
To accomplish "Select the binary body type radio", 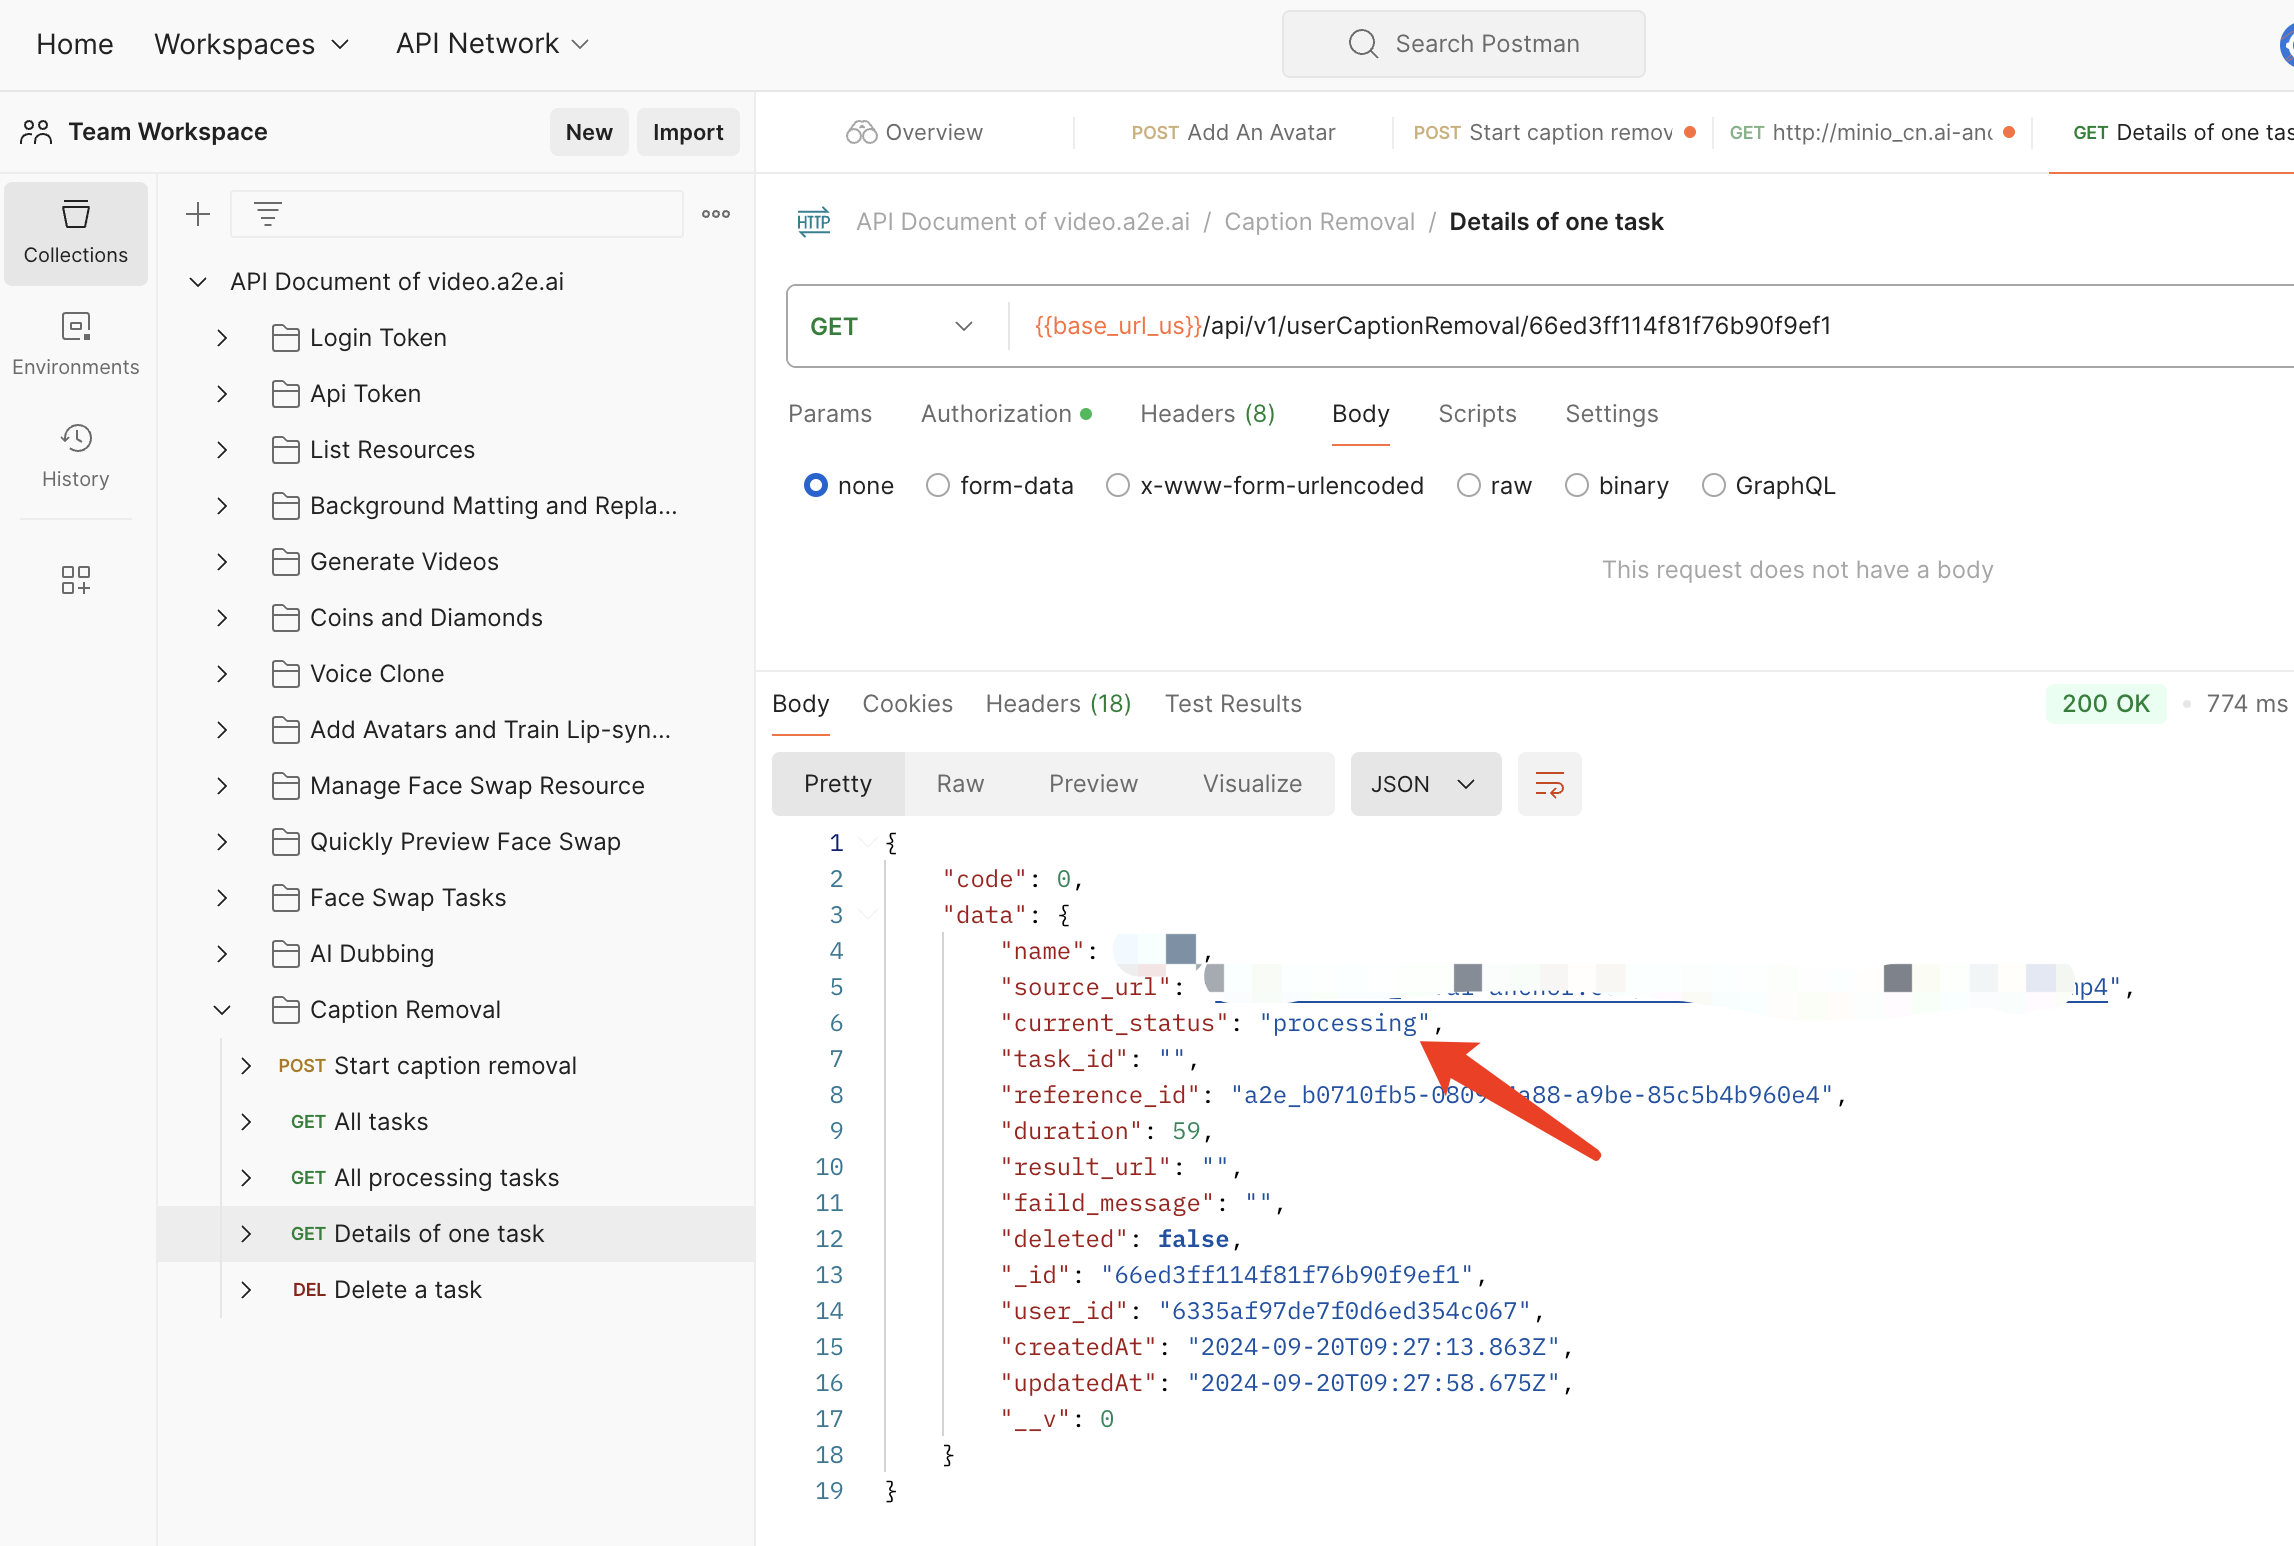I will [1576, 486].
